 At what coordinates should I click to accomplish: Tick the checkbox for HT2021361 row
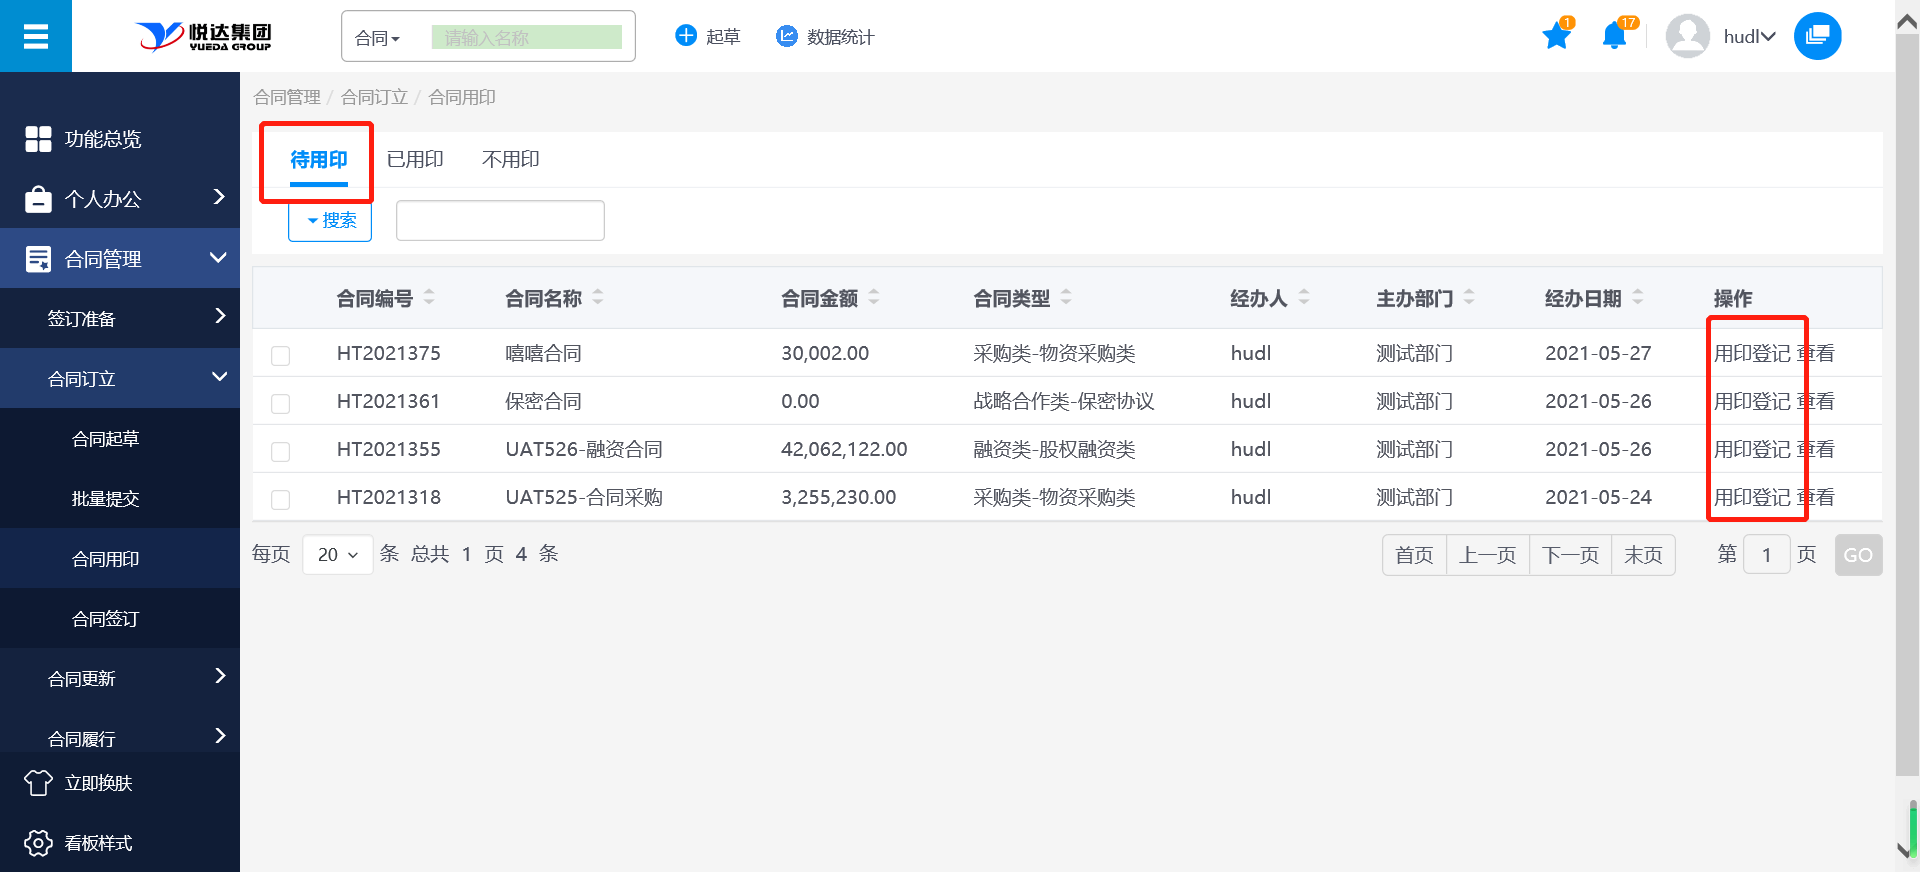click(281, 403)
